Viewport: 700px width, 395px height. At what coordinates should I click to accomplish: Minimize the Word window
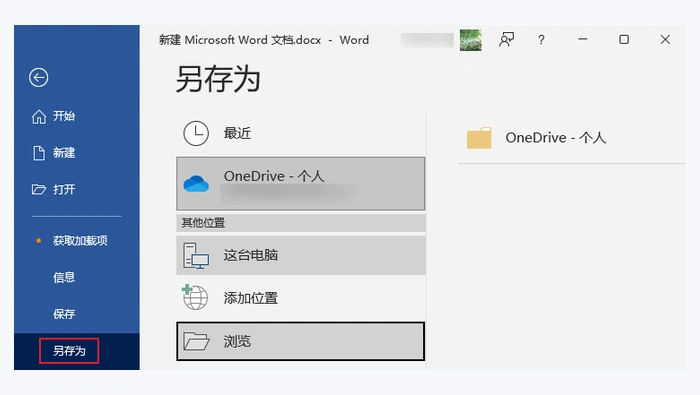(x=583, y=39)
